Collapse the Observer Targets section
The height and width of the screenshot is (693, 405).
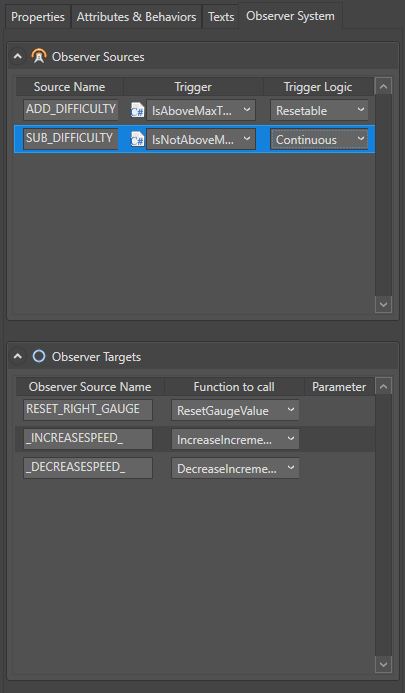(x=17, y=356)
